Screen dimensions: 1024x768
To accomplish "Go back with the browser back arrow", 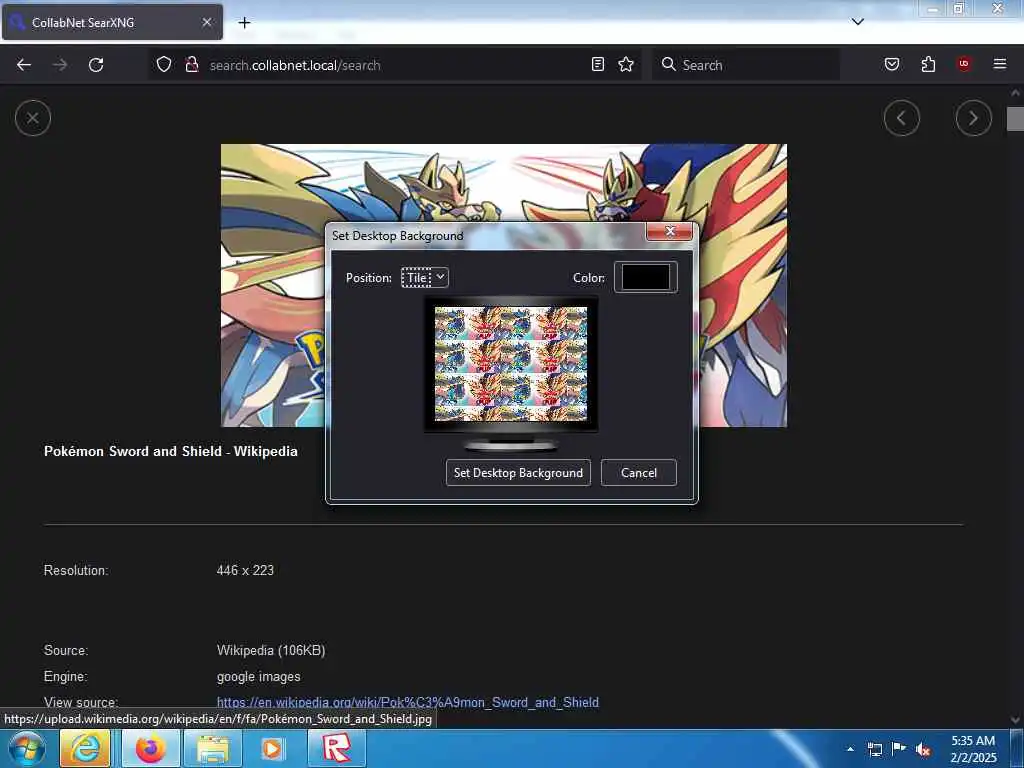I will [x=24, y=65].
